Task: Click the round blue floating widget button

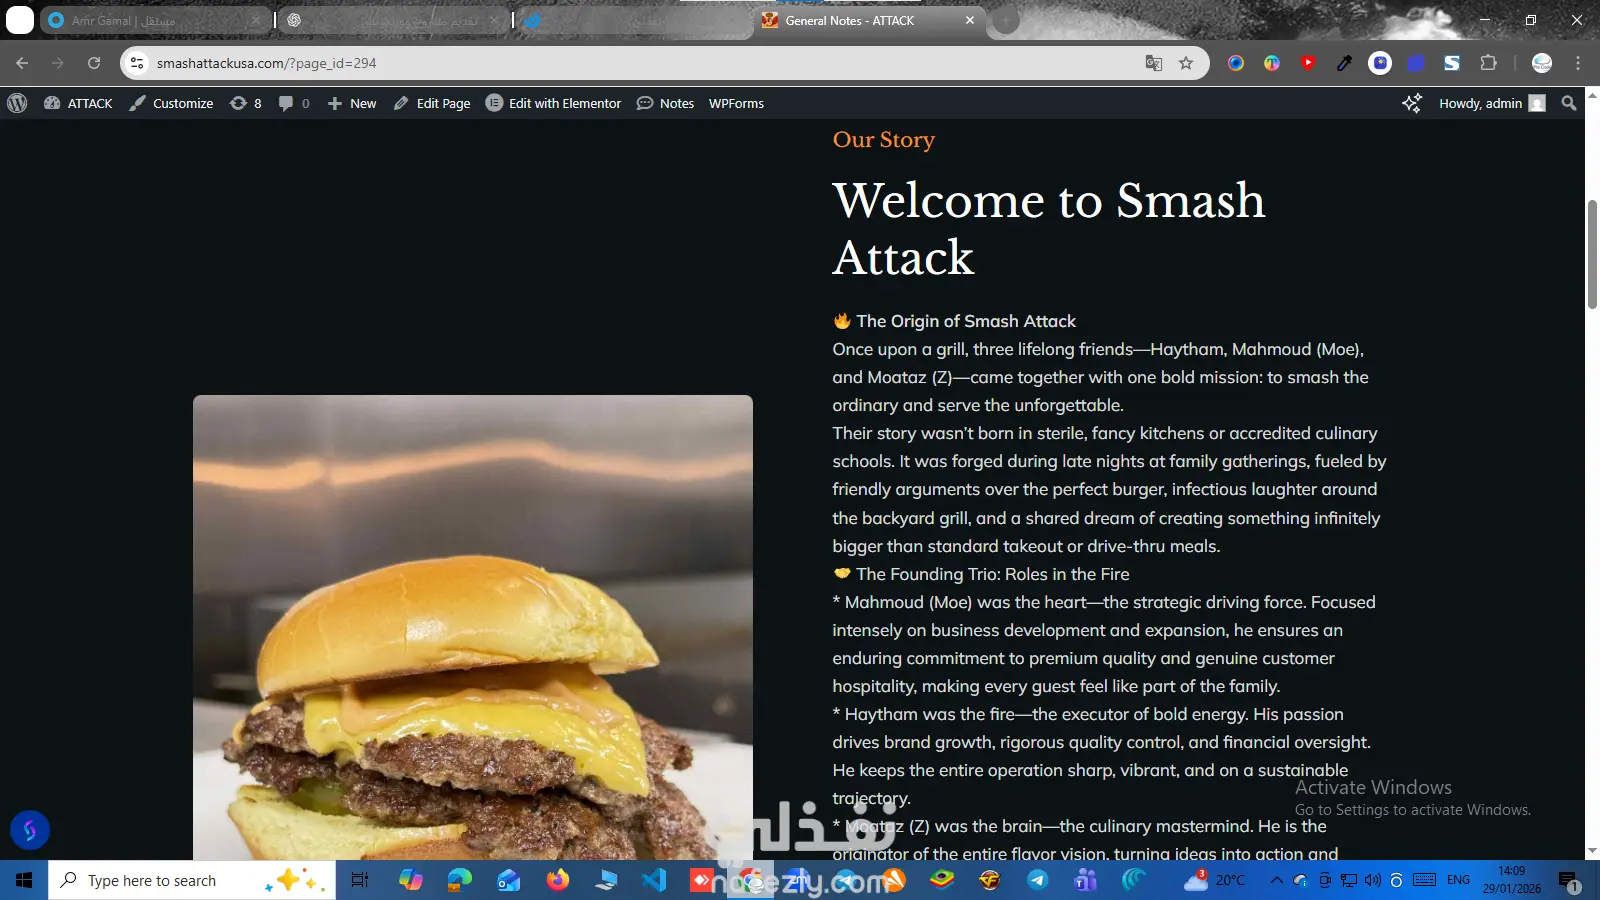Action: 30,830
